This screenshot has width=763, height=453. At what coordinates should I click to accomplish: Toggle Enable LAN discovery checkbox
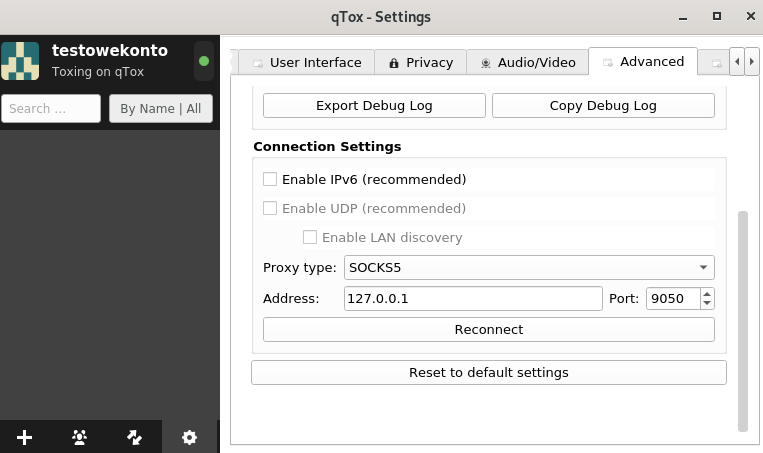[x=310, y=237]
